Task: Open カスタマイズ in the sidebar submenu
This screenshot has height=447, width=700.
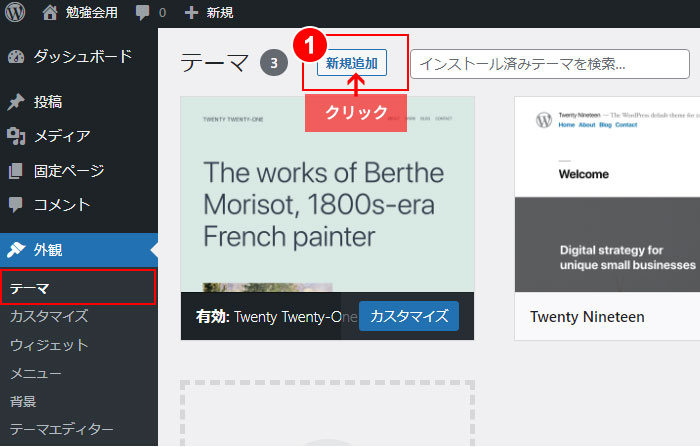Action: 49,316
